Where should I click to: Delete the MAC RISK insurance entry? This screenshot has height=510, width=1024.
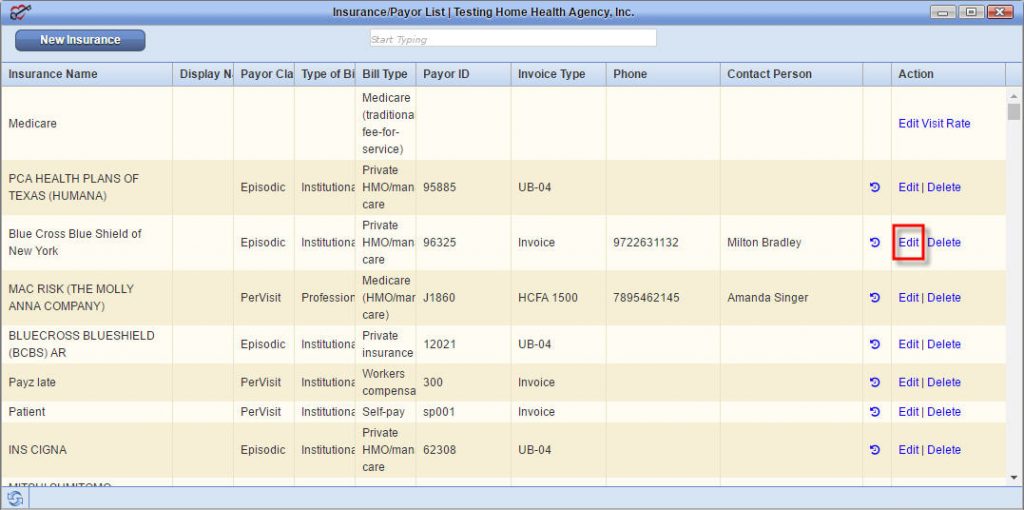(944, 298)
